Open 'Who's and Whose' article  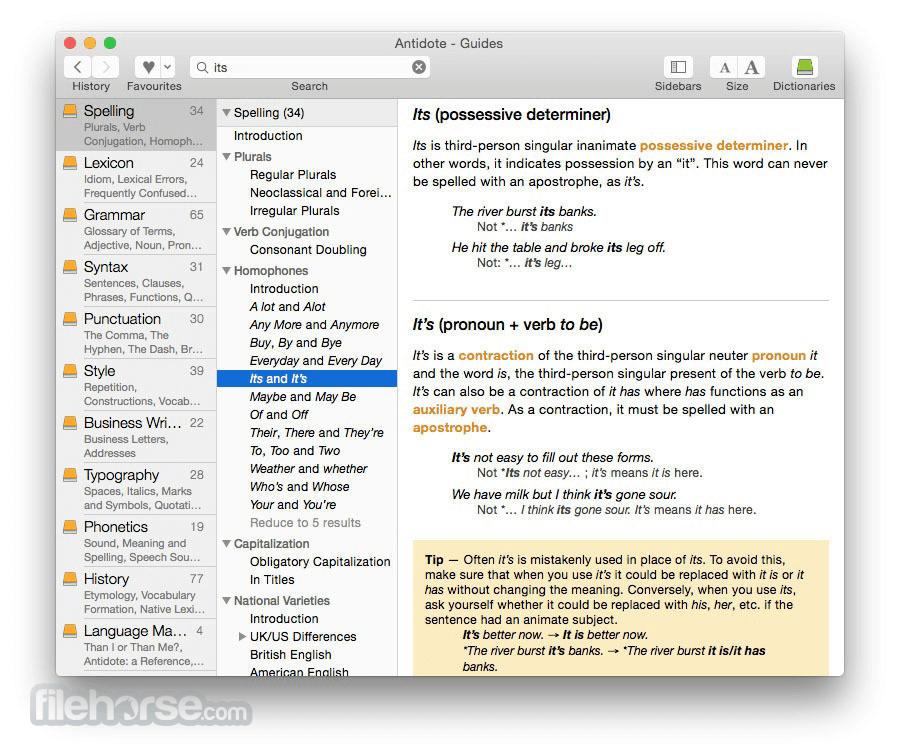point(300,487)
